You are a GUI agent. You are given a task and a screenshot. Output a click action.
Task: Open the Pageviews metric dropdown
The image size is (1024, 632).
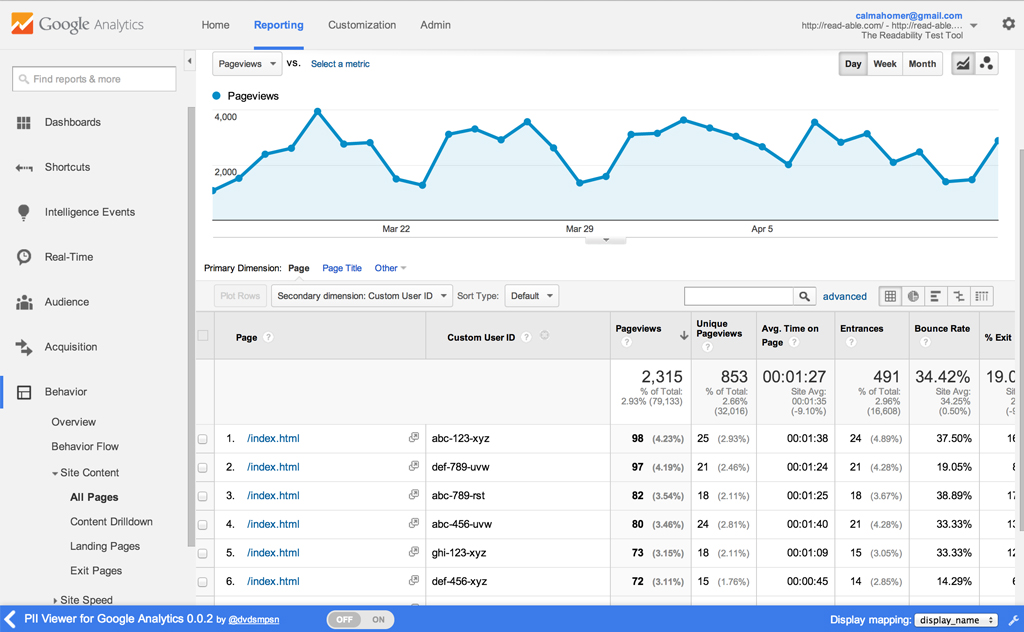pyautogui.click(x=247, y=64)
